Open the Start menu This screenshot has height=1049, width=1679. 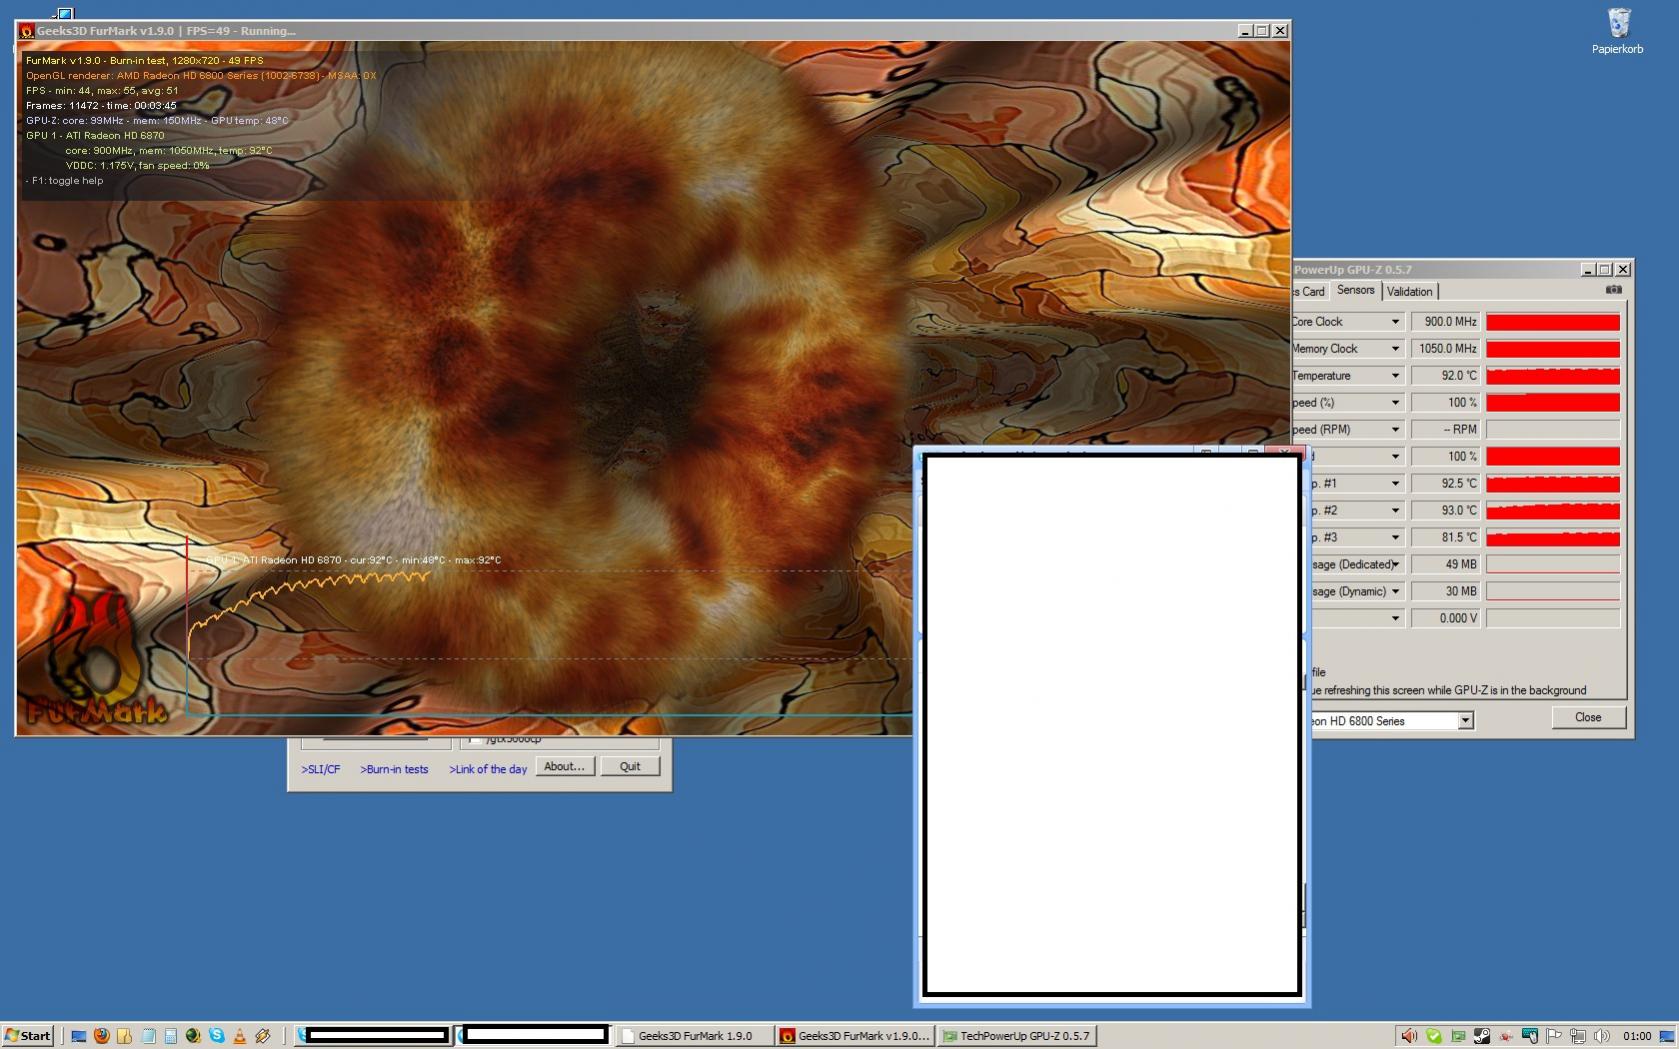point(28,1036)
